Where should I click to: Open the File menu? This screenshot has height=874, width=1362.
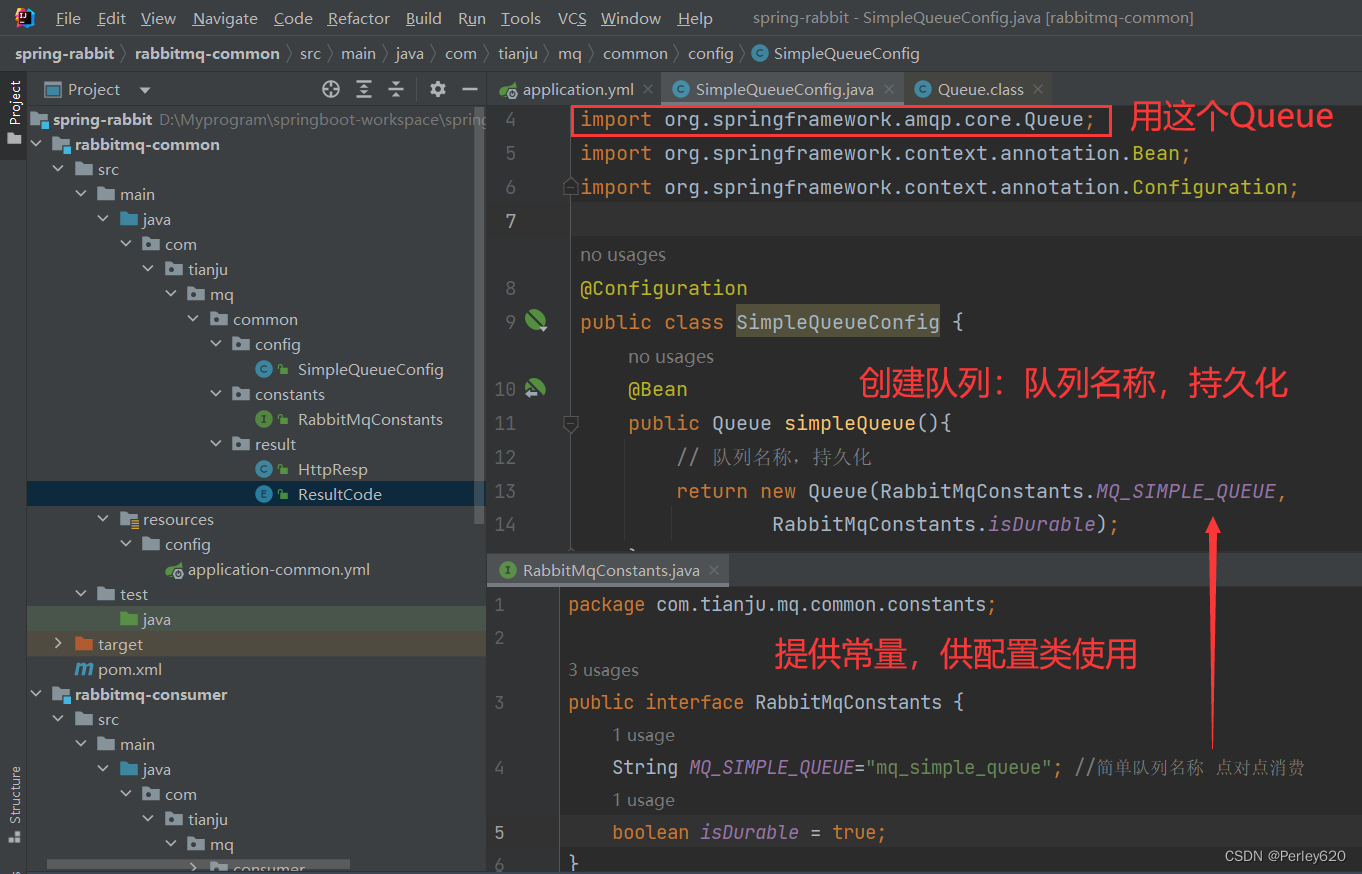coord(68,18)
